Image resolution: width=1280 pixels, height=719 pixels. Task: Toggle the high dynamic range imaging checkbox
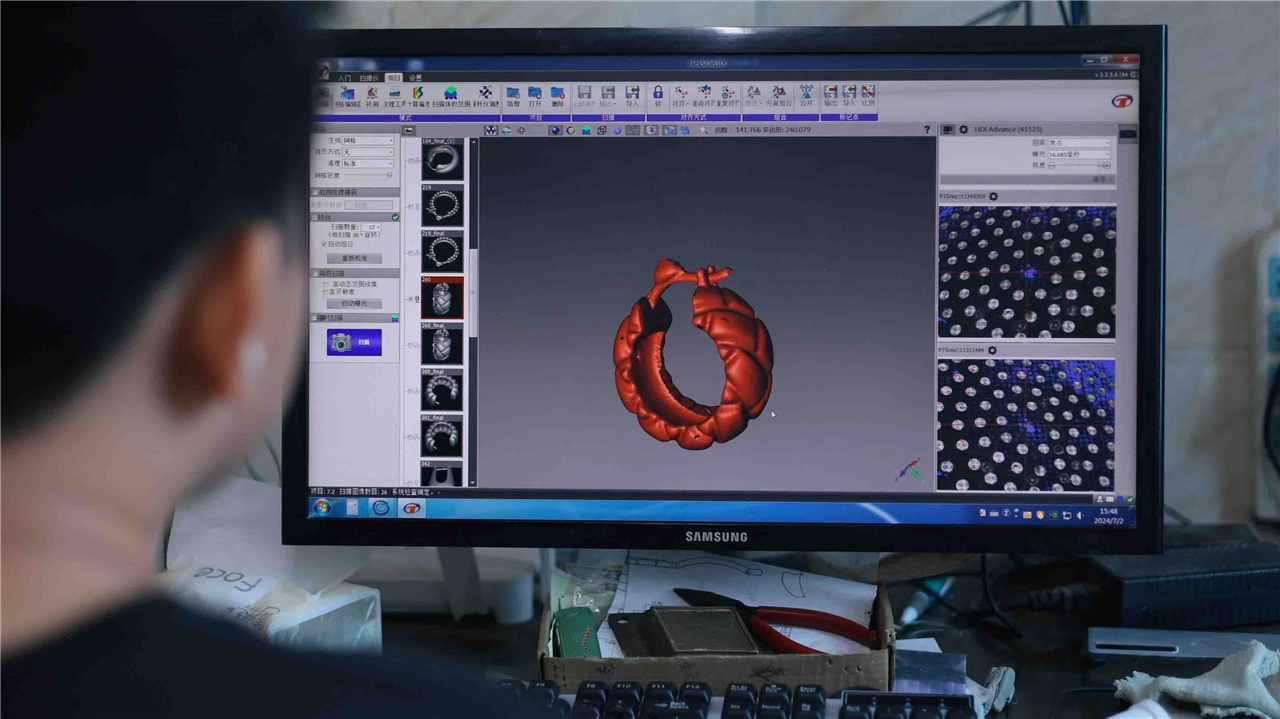point(326,284)
